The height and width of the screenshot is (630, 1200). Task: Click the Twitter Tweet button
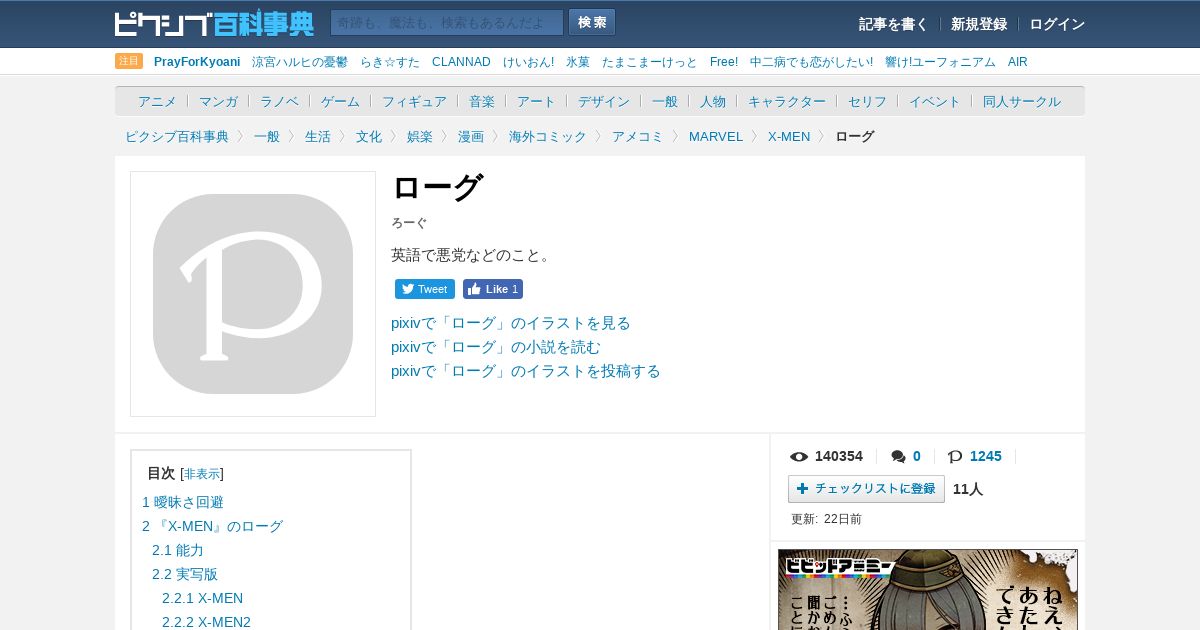point(425,289)
